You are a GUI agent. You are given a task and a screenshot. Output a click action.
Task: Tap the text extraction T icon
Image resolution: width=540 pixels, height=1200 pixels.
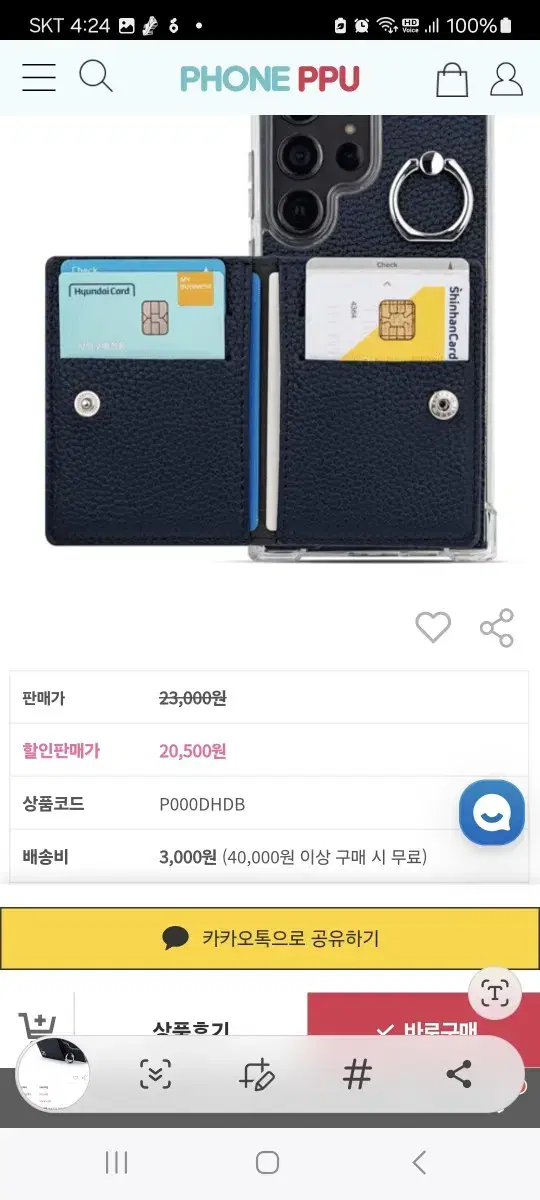coord(495,993)
